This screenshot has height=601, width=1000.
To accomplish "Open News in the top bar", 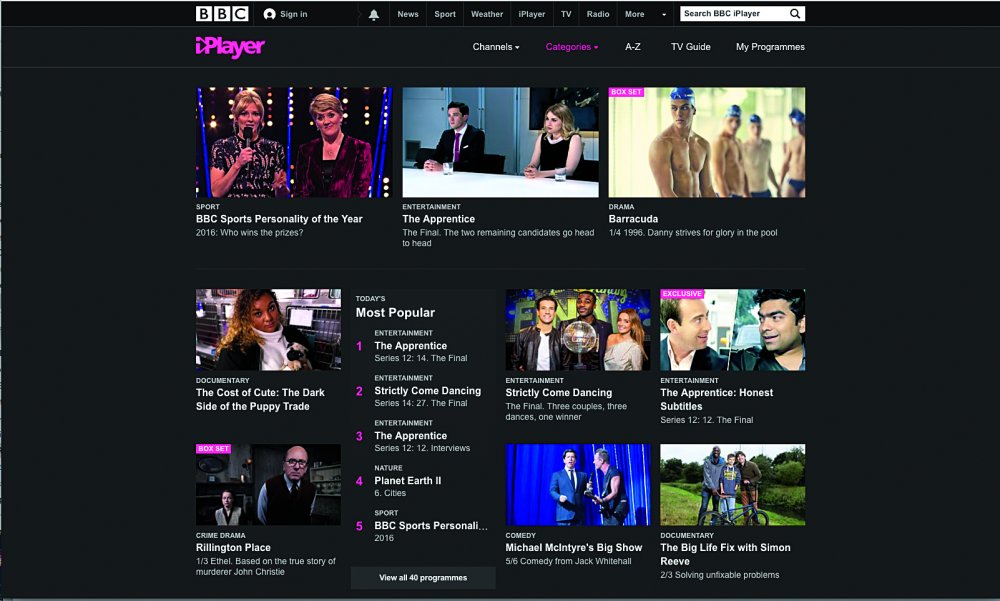I will pyautogui.click(x=408, y=14).
